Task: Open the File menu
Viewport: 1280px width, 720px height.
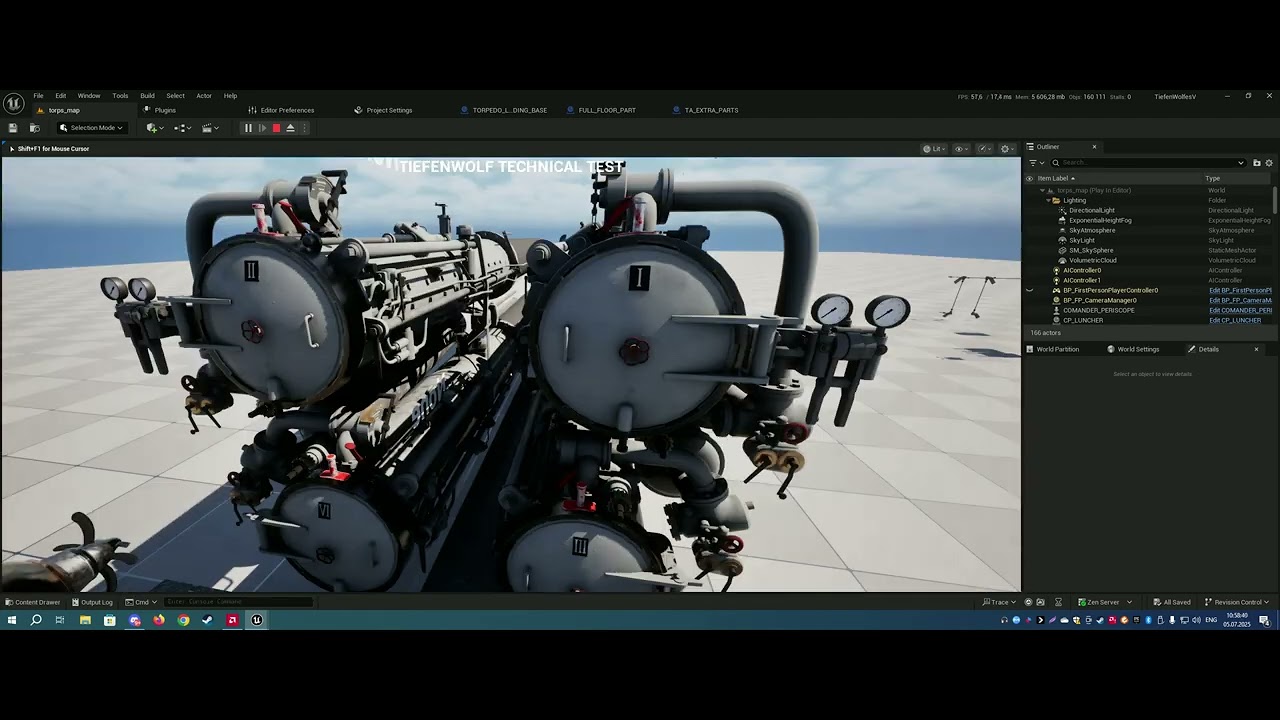Action: [38, 96]
